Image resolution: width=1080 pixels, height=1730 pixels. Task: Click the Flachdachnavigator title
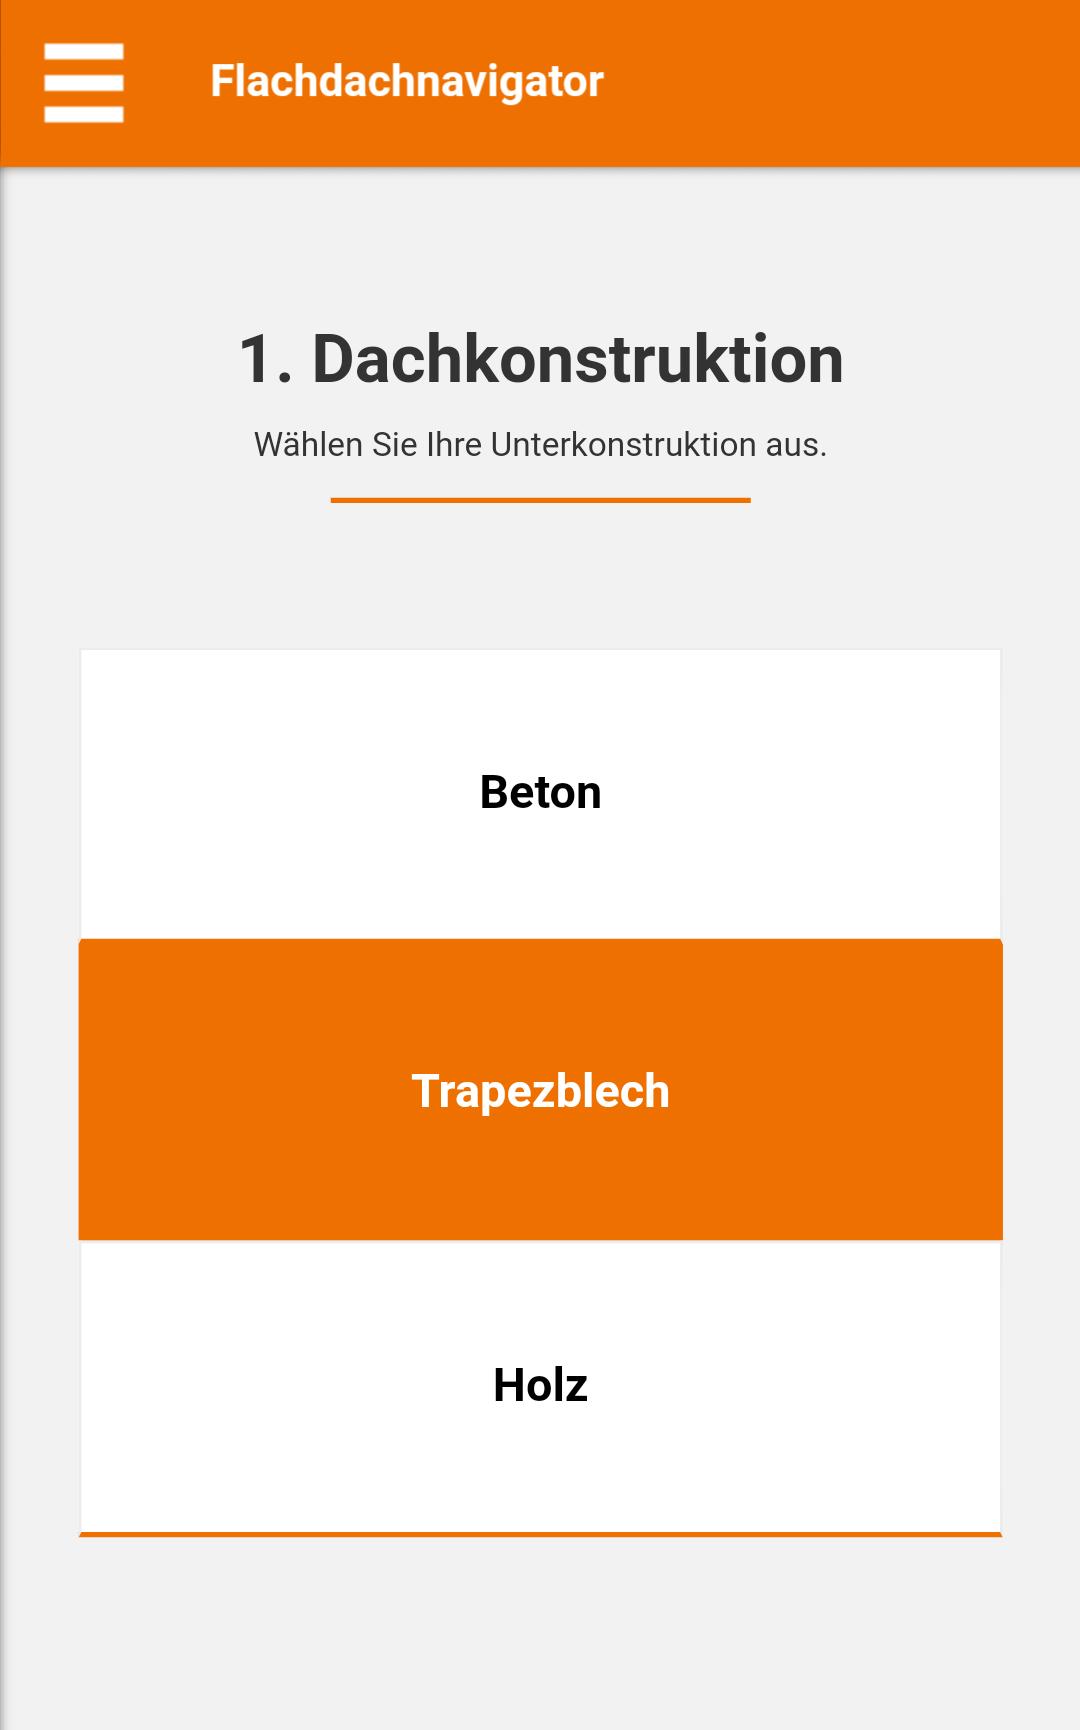[406, 80]
